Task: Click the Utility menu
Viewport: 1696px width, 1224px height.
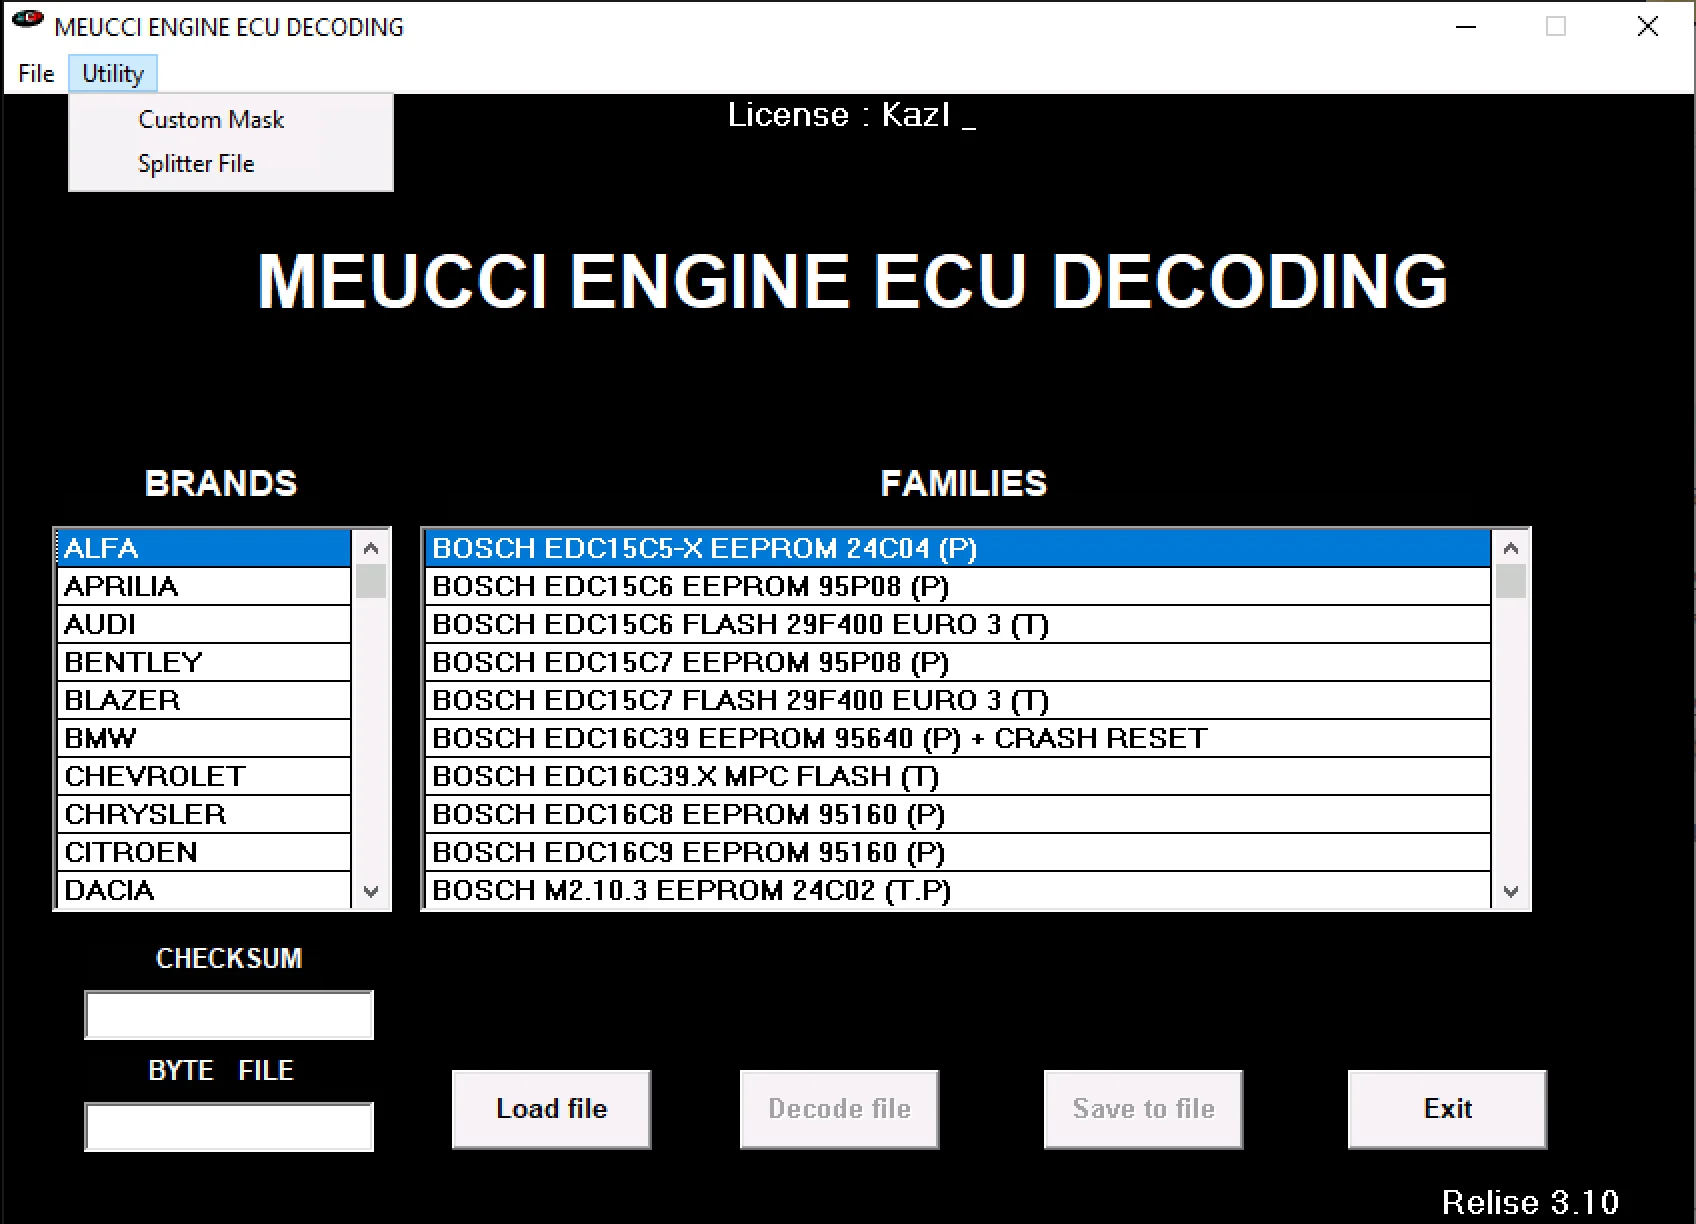Action: tap(113, 74)
